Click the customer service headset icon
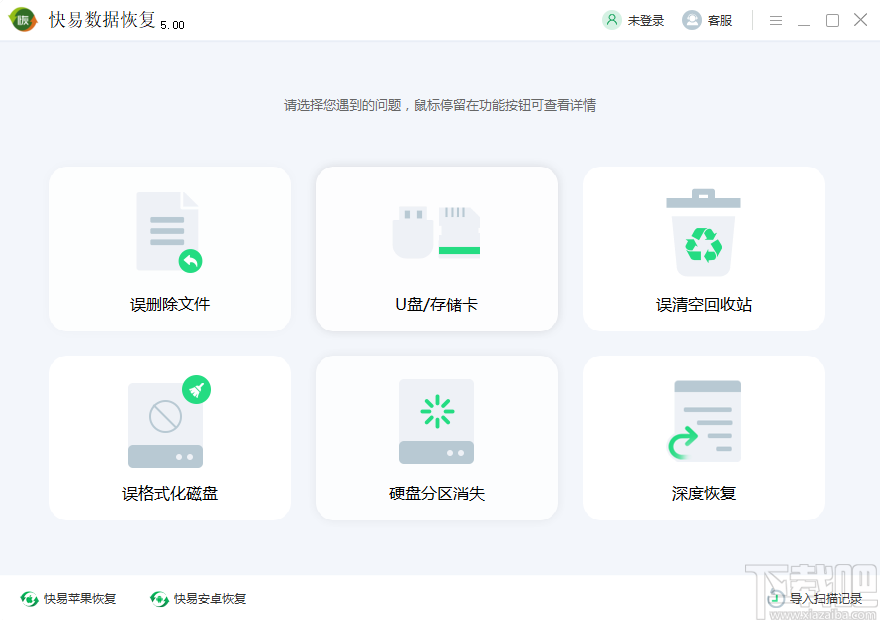Viewport: 880px width, 620px height. point(692,20)
